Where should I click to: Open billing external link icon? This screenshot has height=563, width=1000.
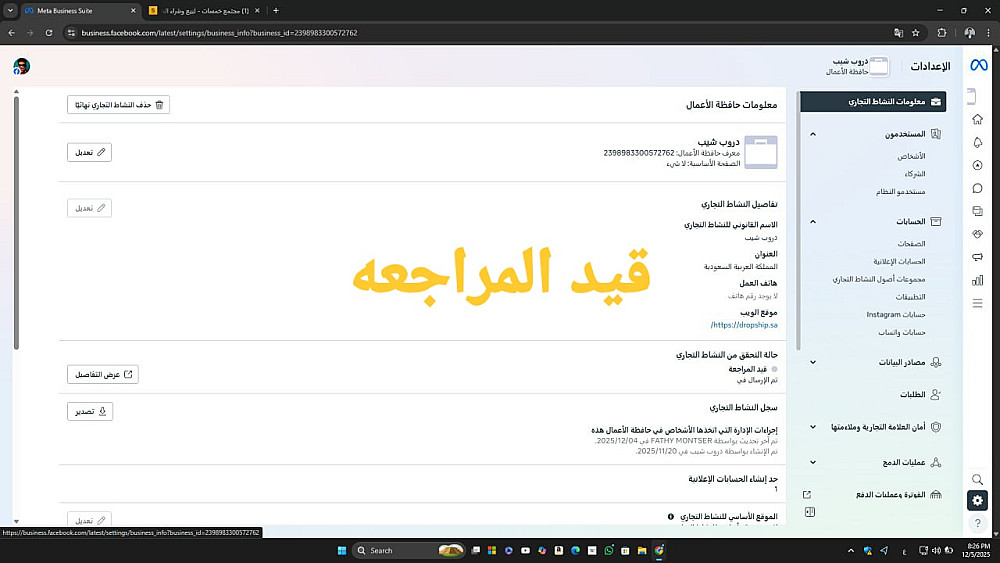tap(807, 495)
